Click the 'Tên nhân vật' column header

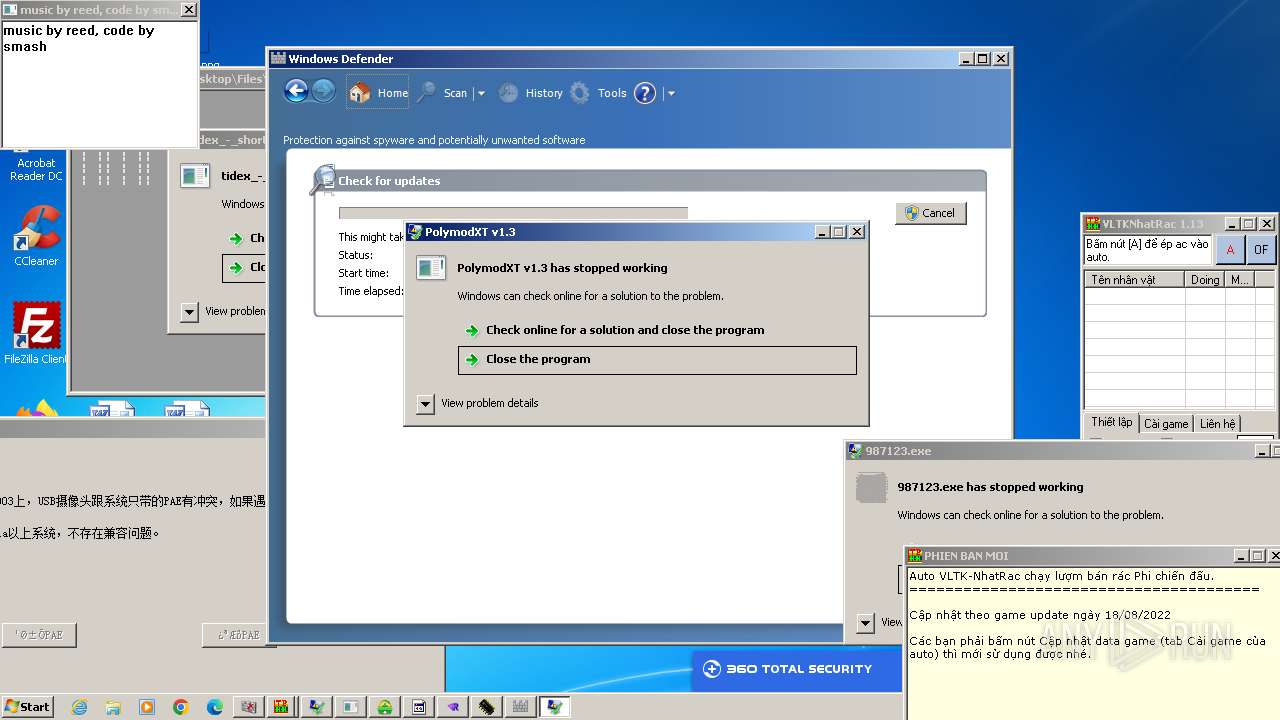tap(1135, 280)
